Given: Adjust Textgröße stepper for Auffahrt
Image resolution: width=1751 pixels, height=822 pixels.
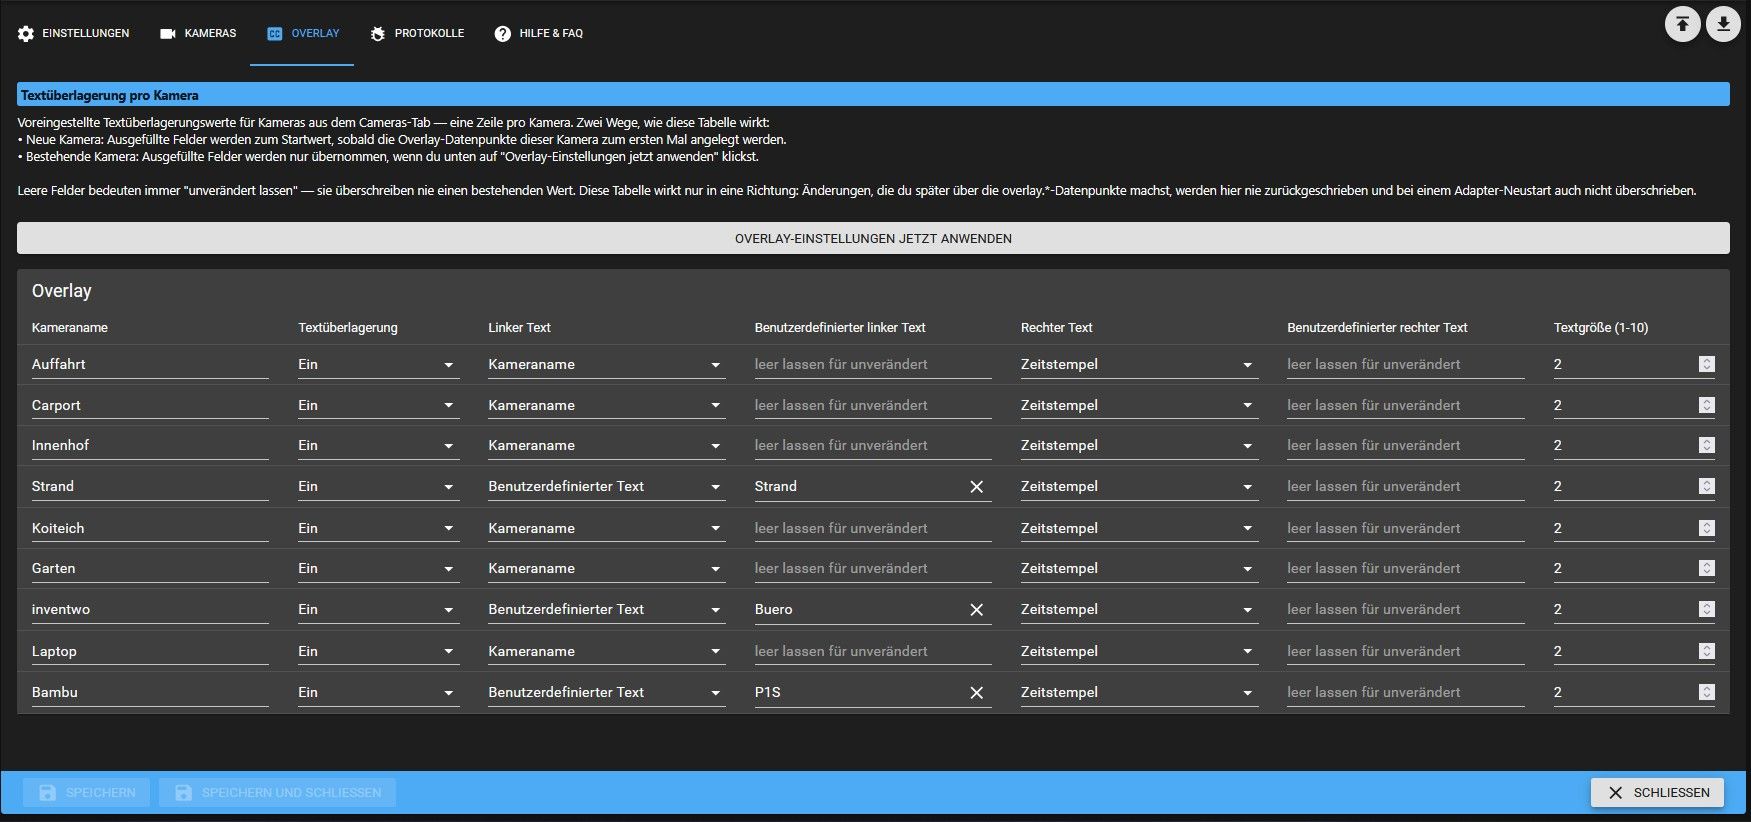Looking at the screenshot, I should 1707,365.
